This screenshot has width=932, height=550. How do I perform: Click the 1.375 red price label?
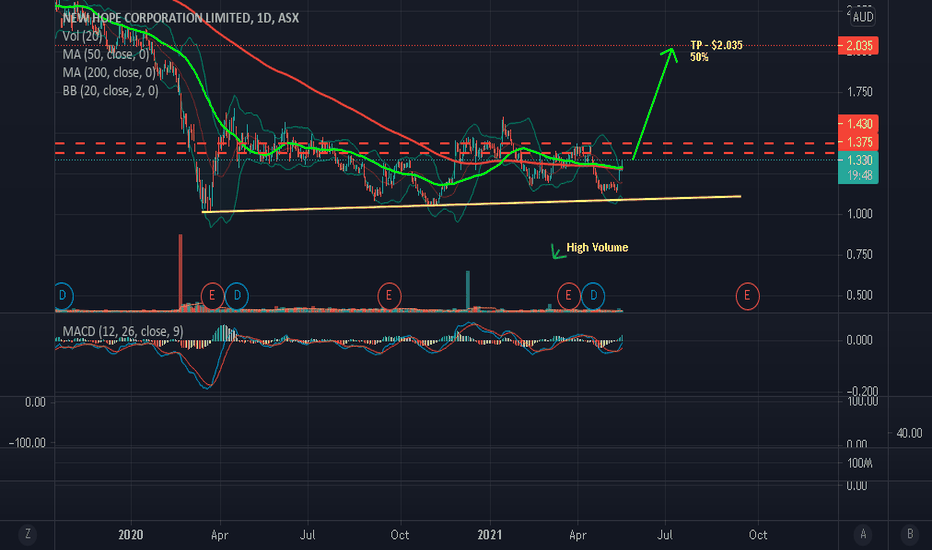[858, 142]
